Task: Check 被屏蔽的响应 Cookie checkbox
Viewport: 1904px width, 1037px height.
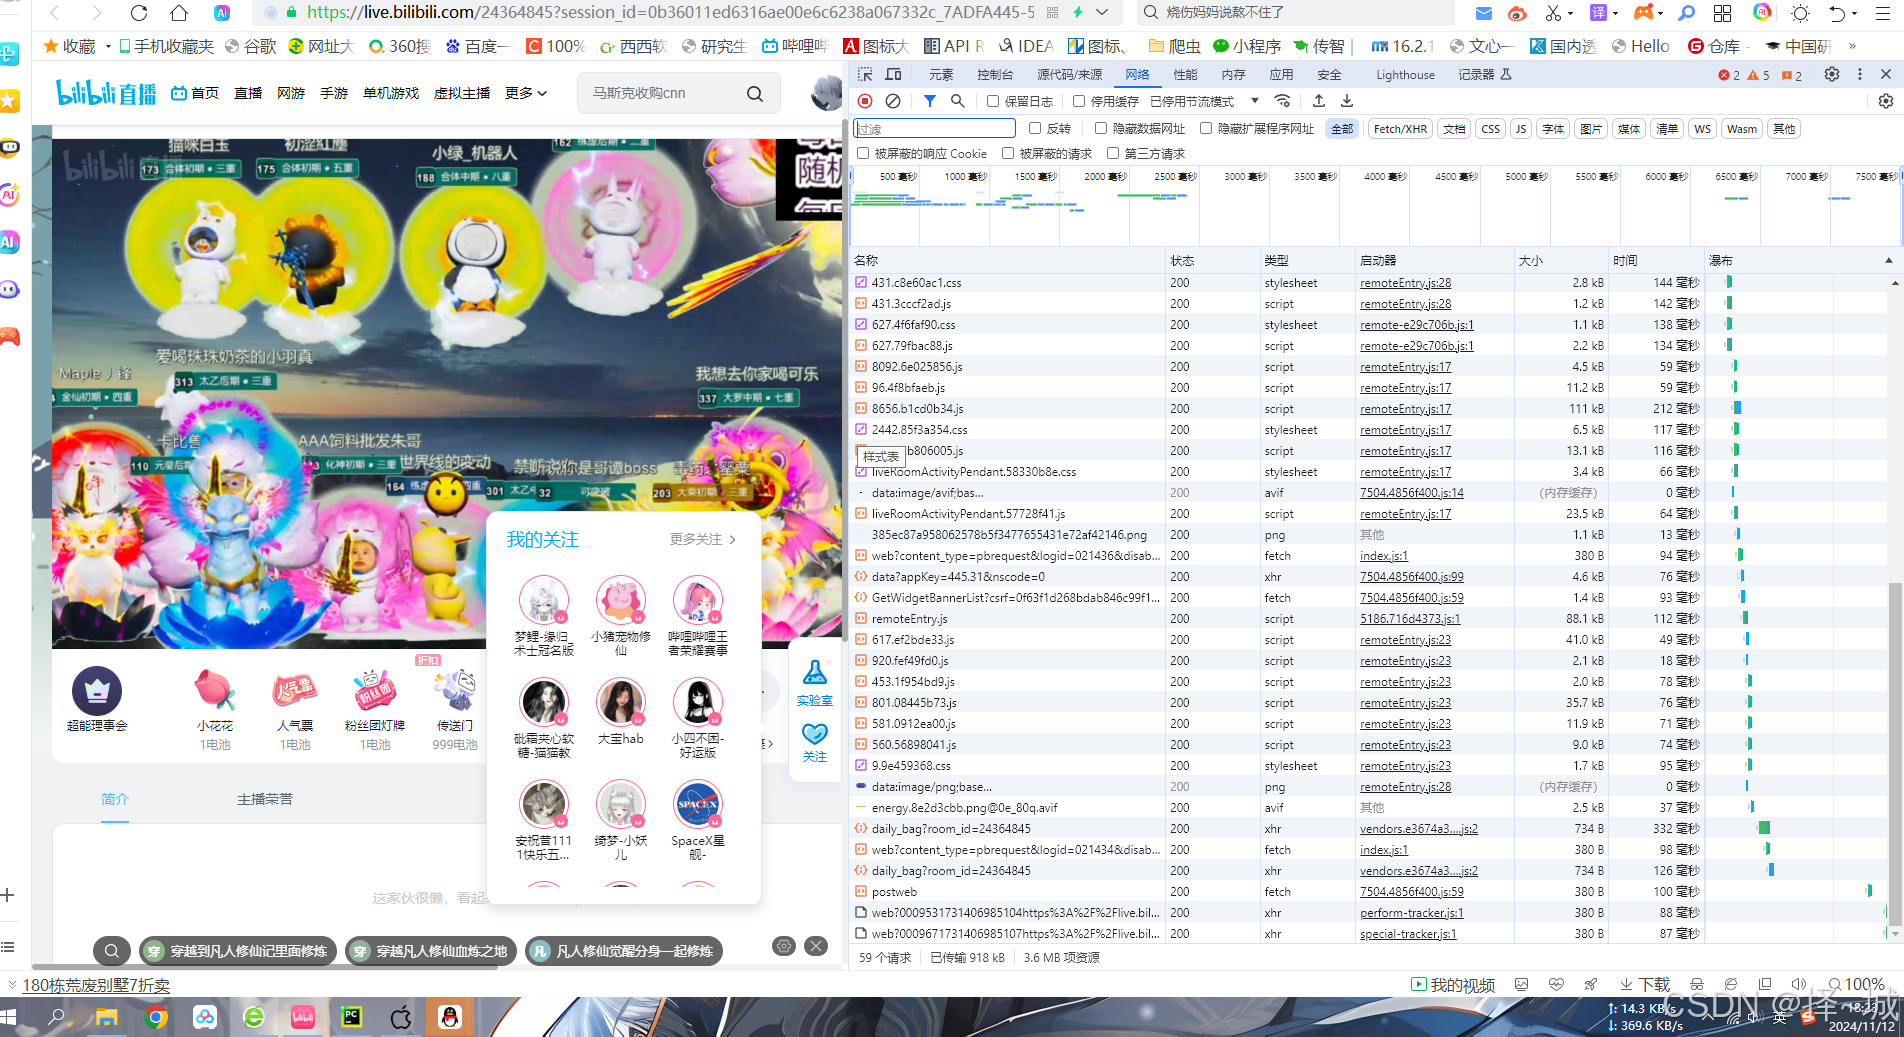Action: point(863,153)
